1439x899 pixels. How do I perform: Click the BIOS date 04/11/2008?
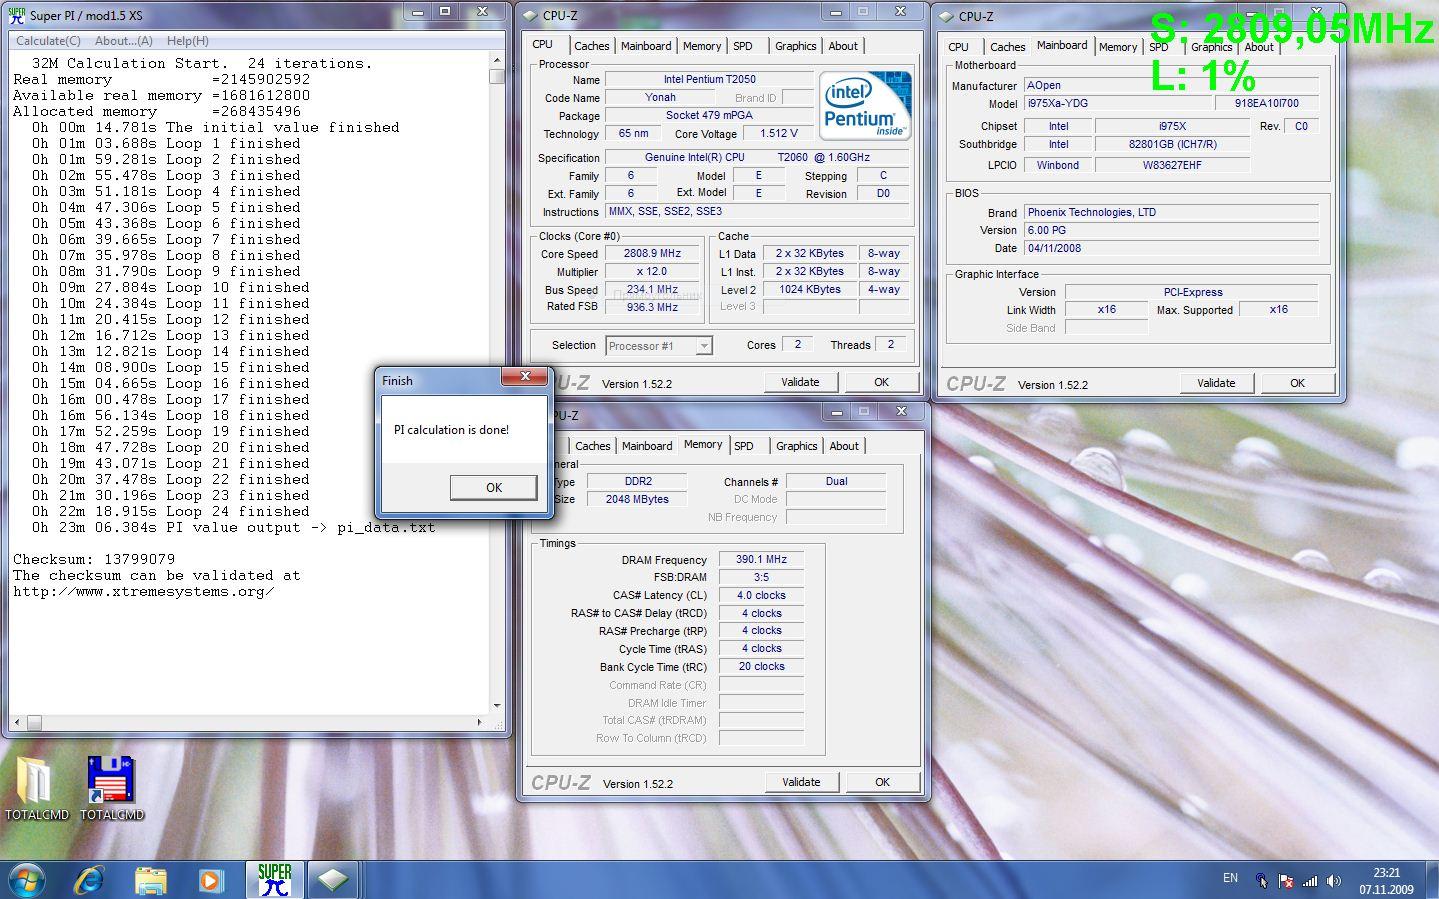1171,248
